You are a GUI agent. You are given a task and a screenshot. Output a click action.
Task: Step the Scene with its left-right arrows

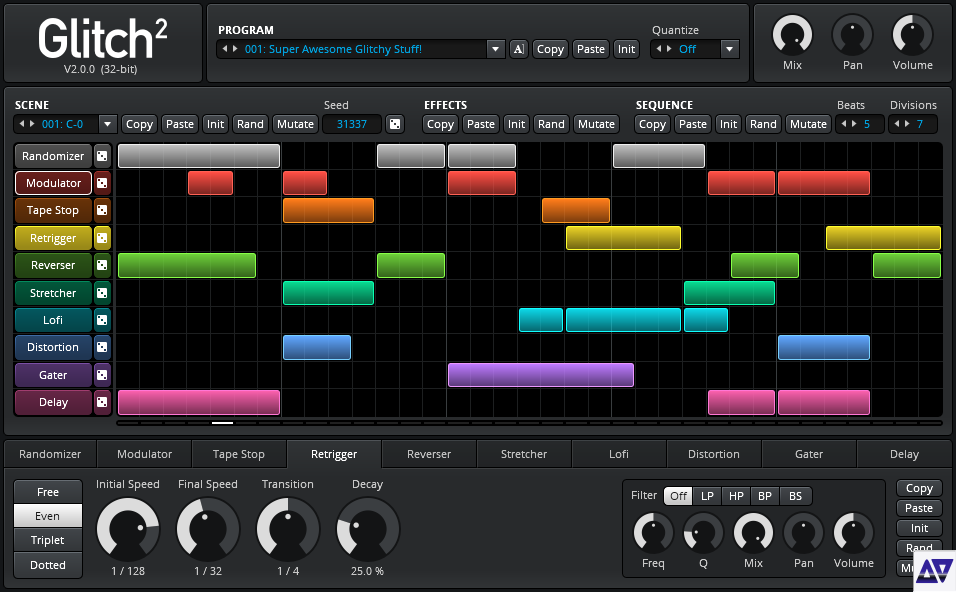pos(27,124)
